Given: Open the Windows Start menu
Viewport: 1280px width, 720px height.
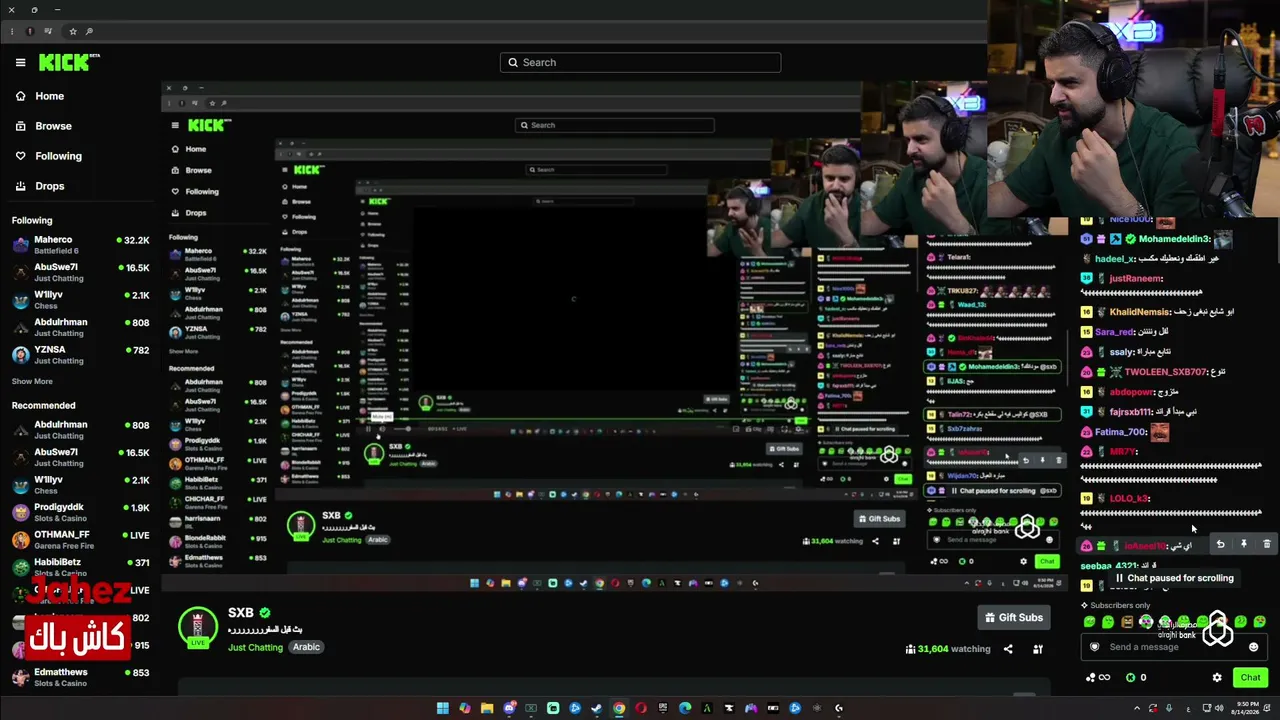Looking at the screenshot, I should point(442,708).
